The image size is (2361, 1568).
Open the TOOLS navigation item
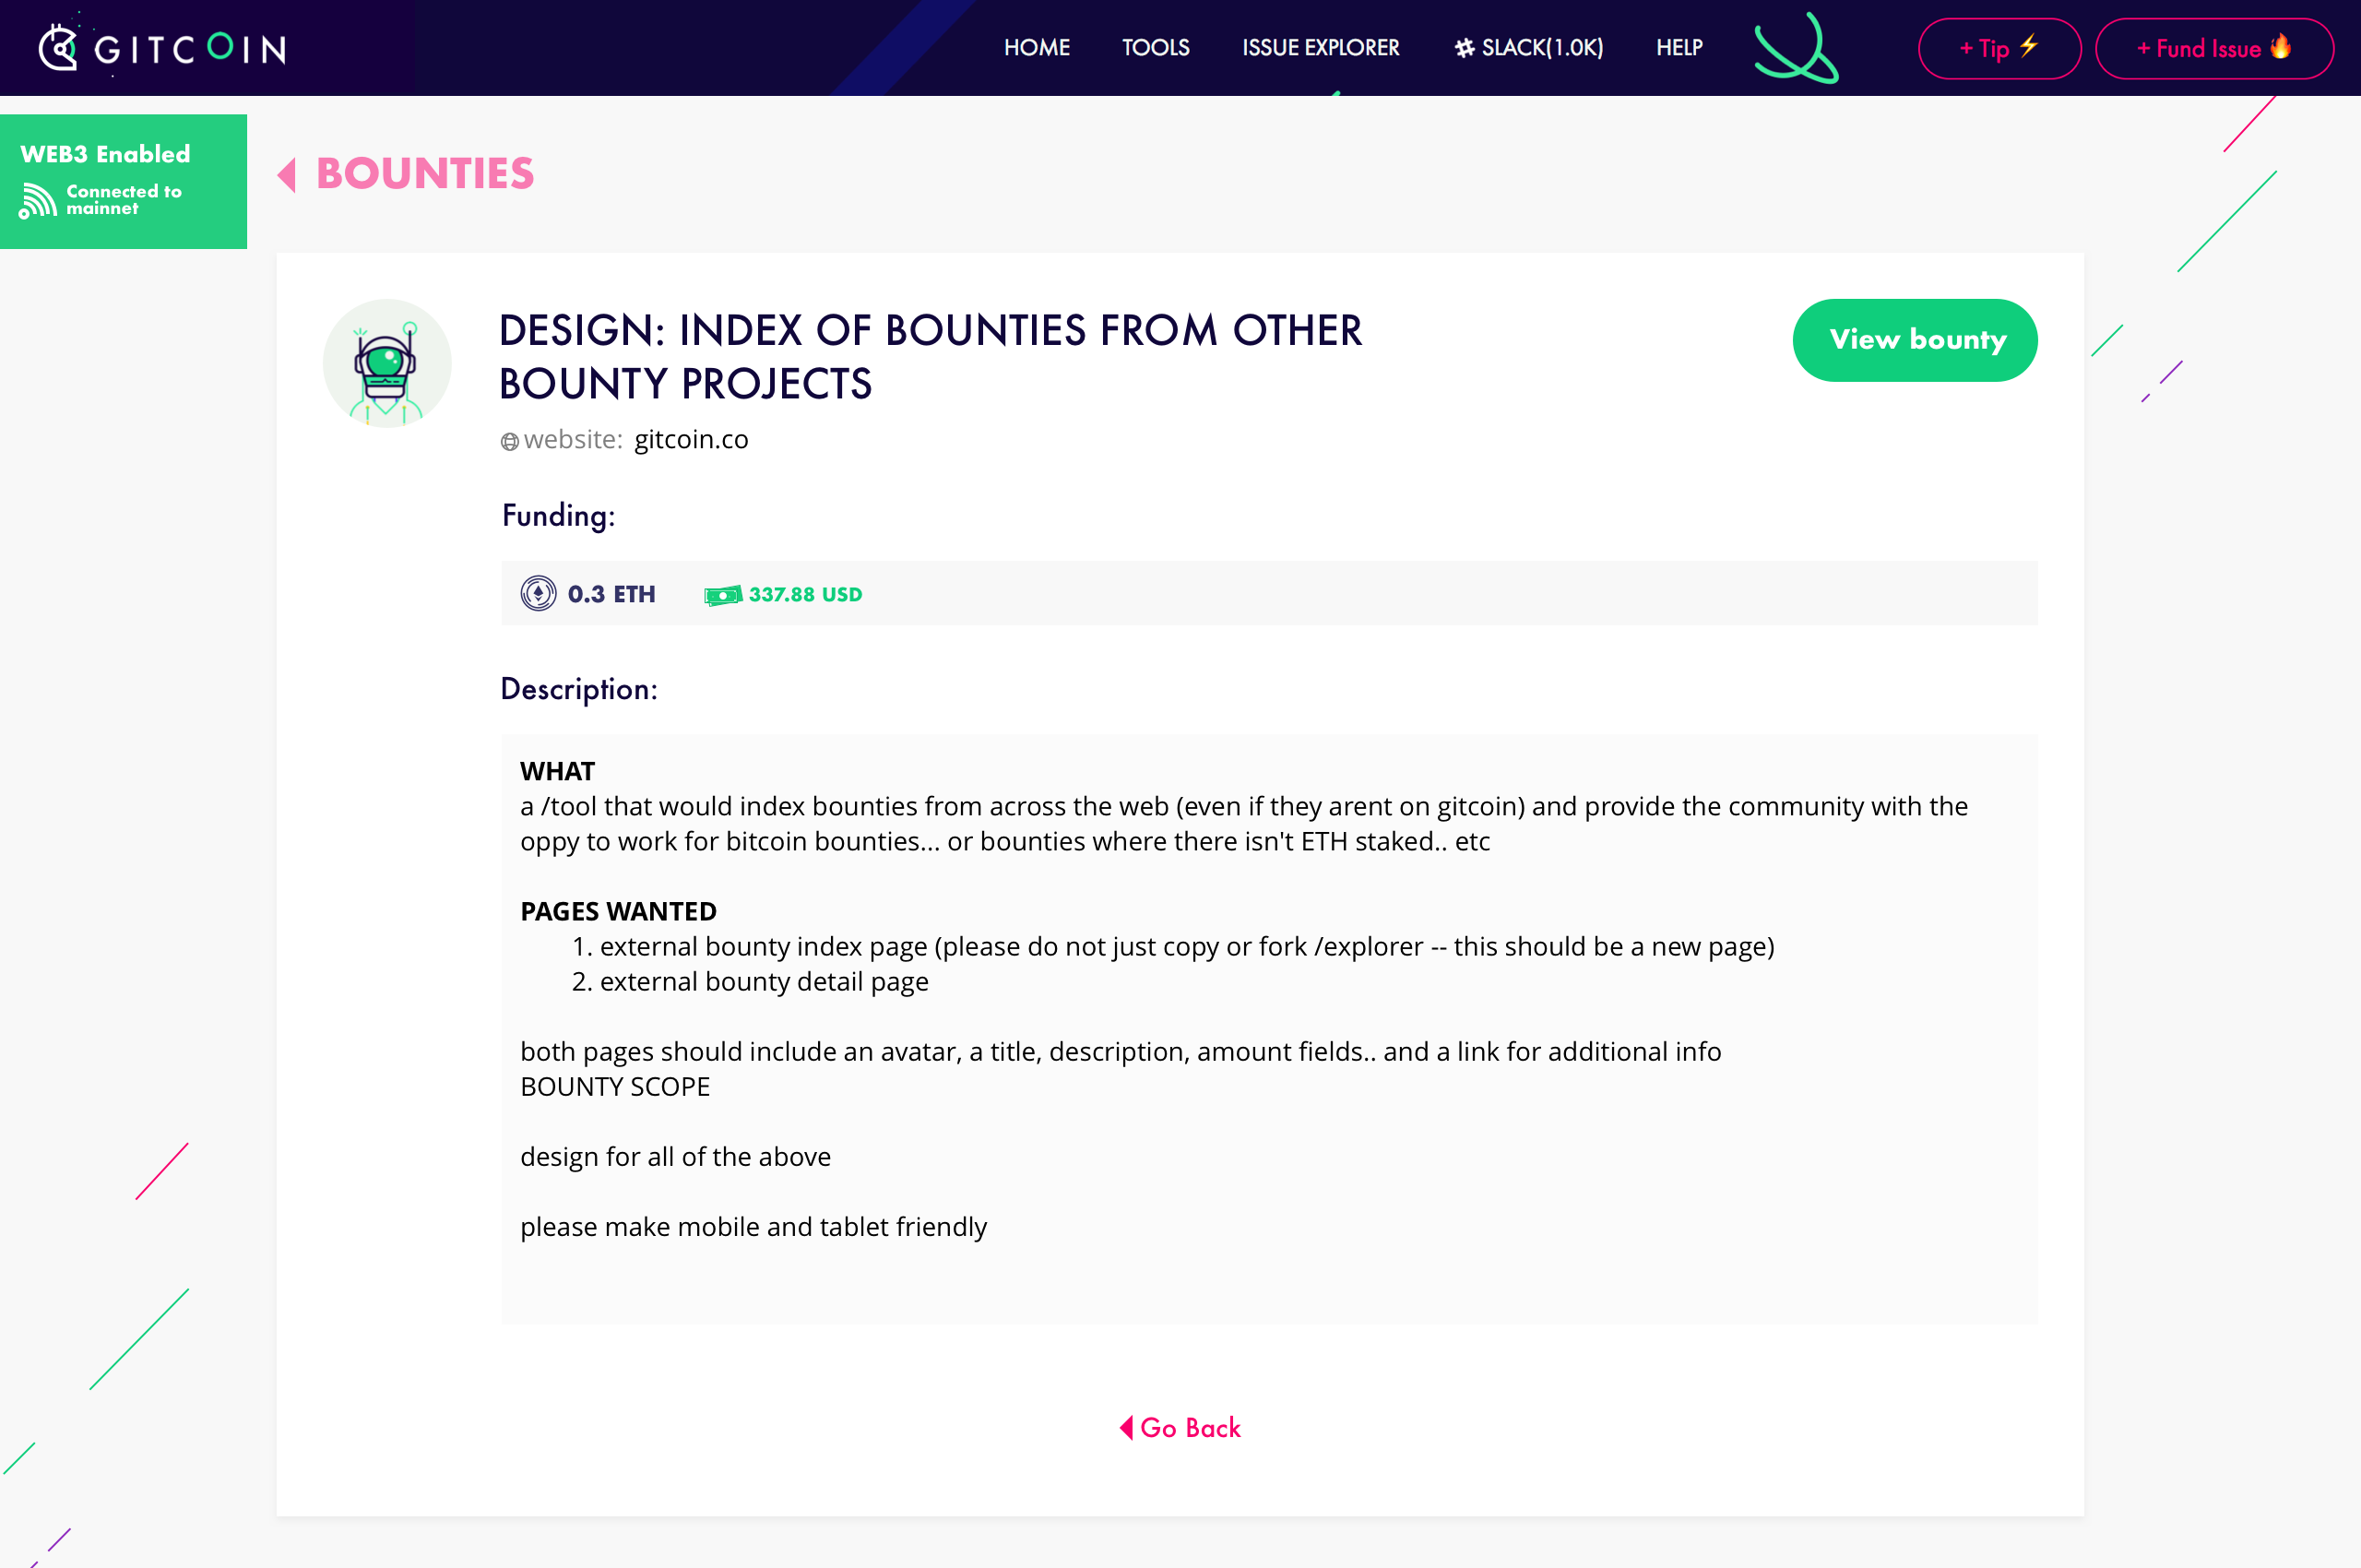(1155, 47)
